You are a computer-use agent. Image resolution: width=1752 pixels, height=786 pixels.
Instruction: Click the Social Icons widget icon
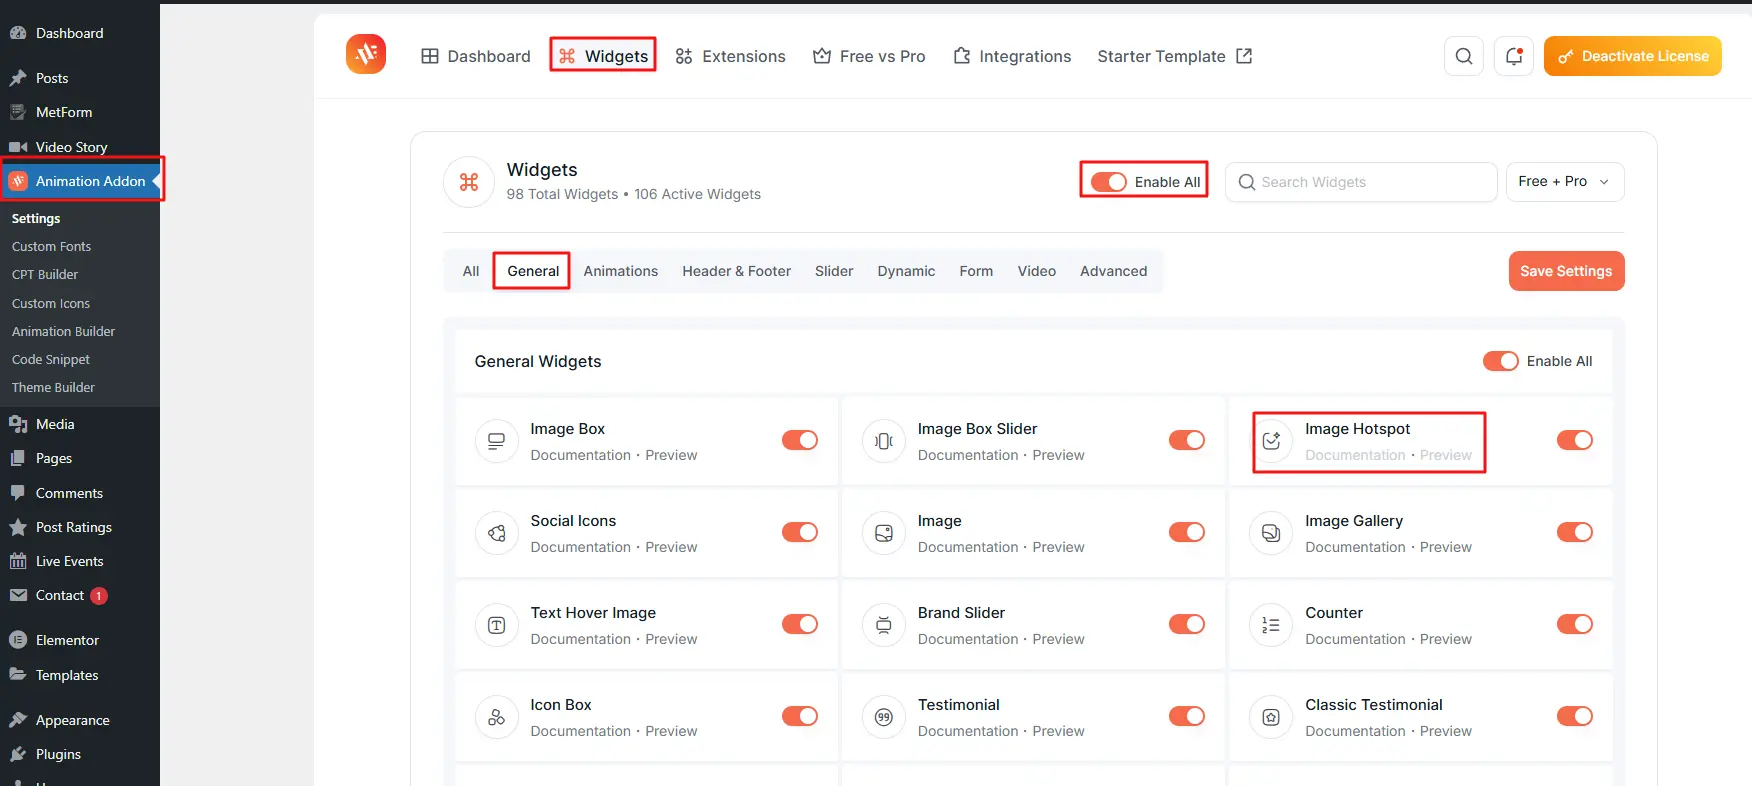coord(497,533)
